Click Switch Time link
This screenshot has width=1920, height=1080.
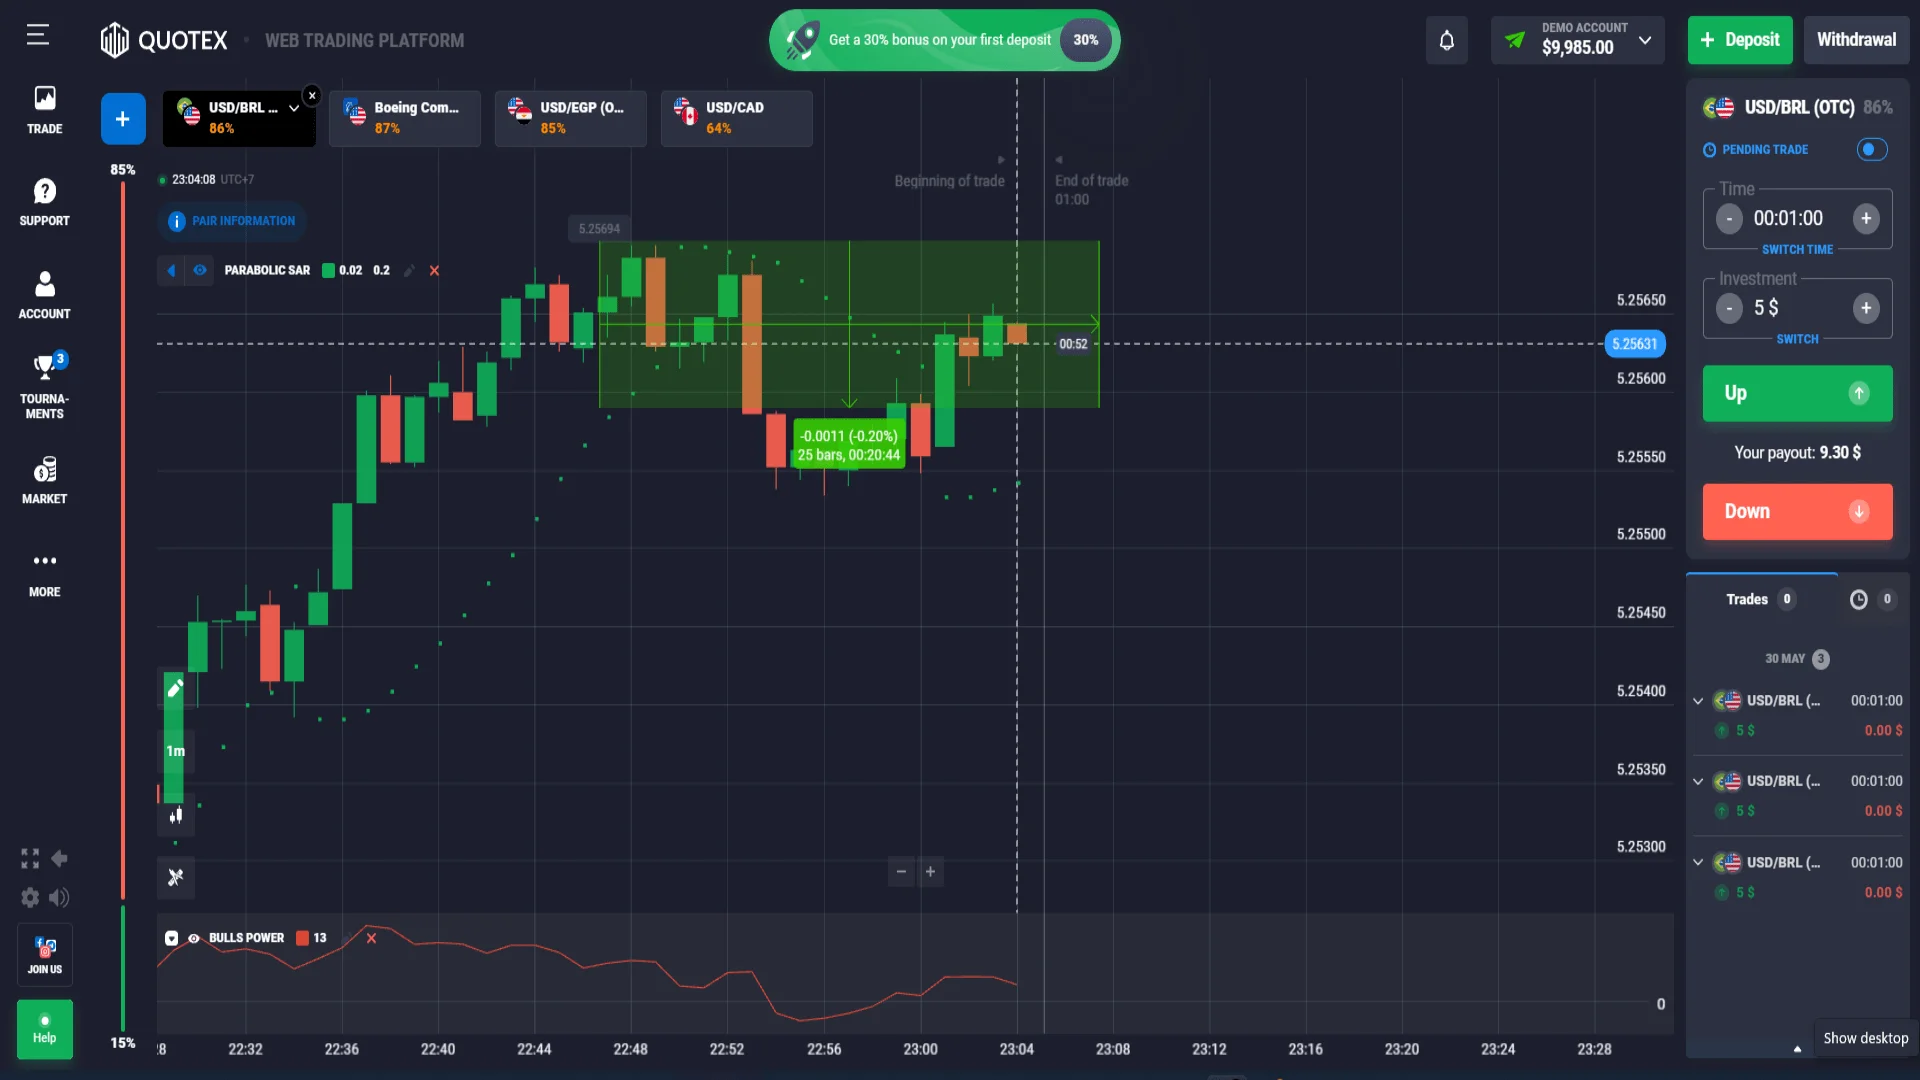[1797, 249]
